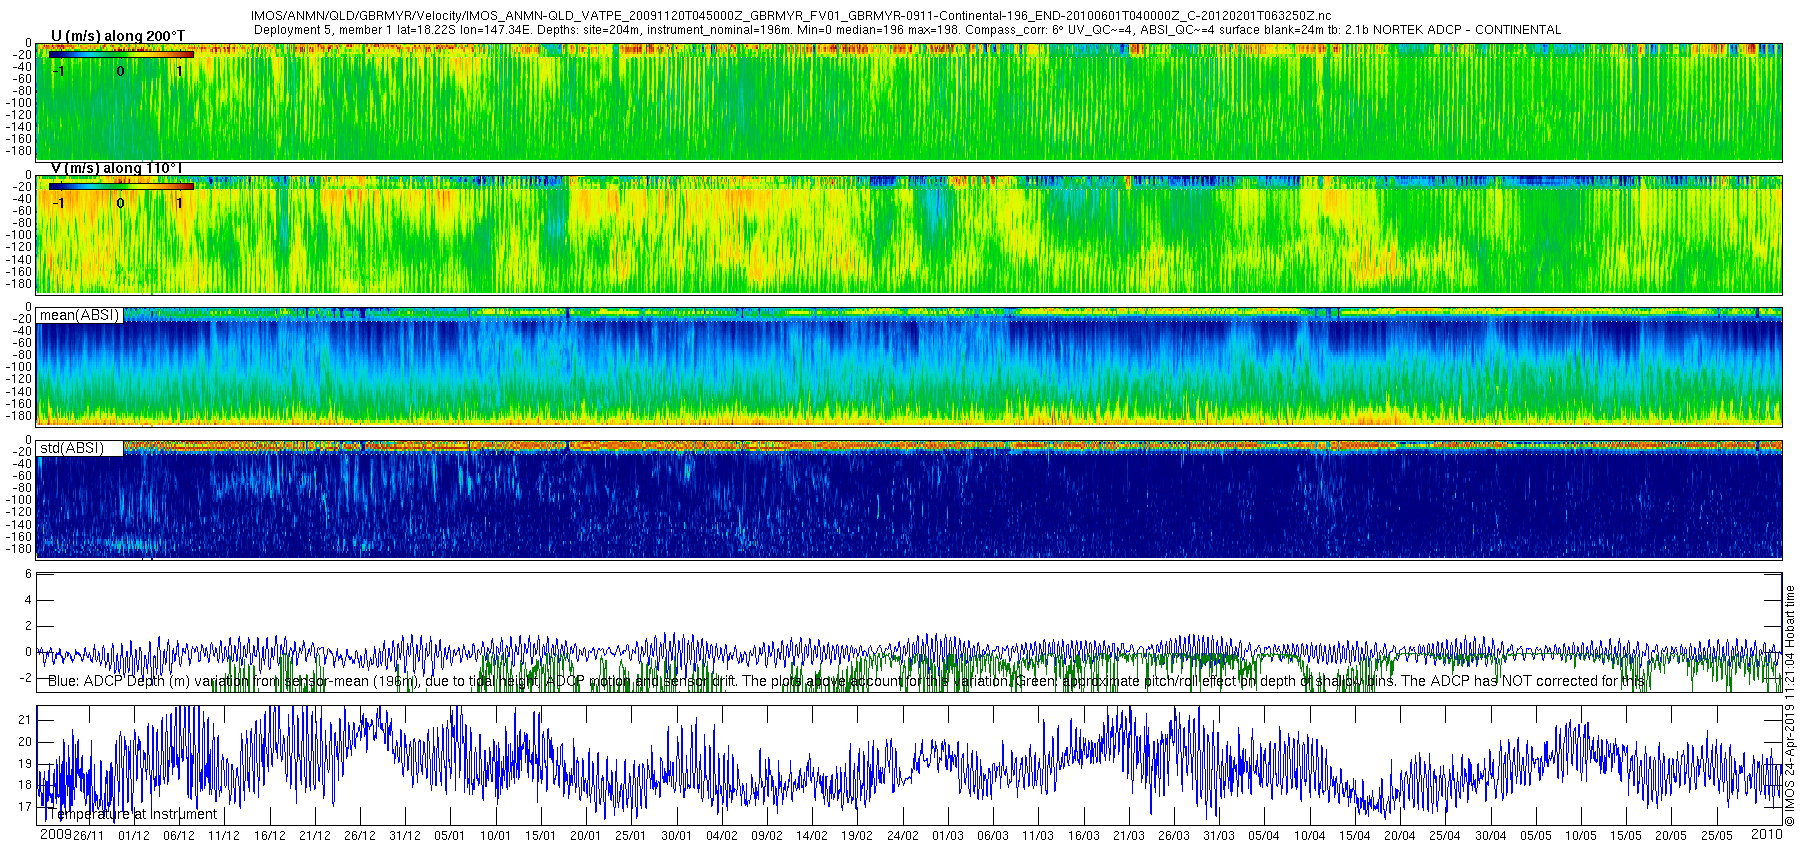Select the mean(ABSI) panel label
This screenshot has width=1800, height=850.
point(79,315)
